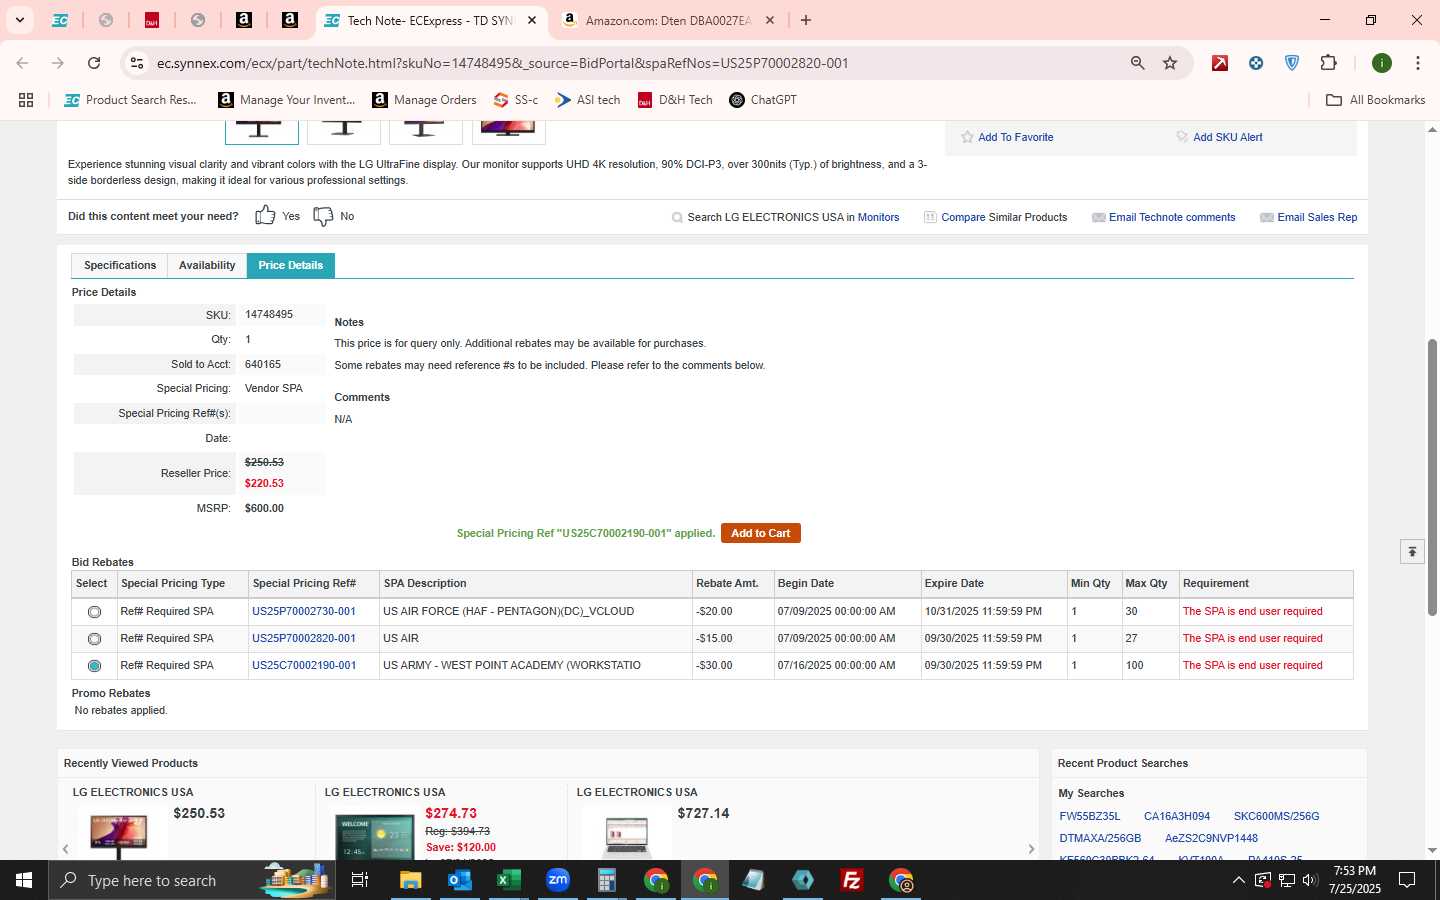Select the US AIR FORCE SPA radio button
This screenshot has height=900, width=1440.
94,612
